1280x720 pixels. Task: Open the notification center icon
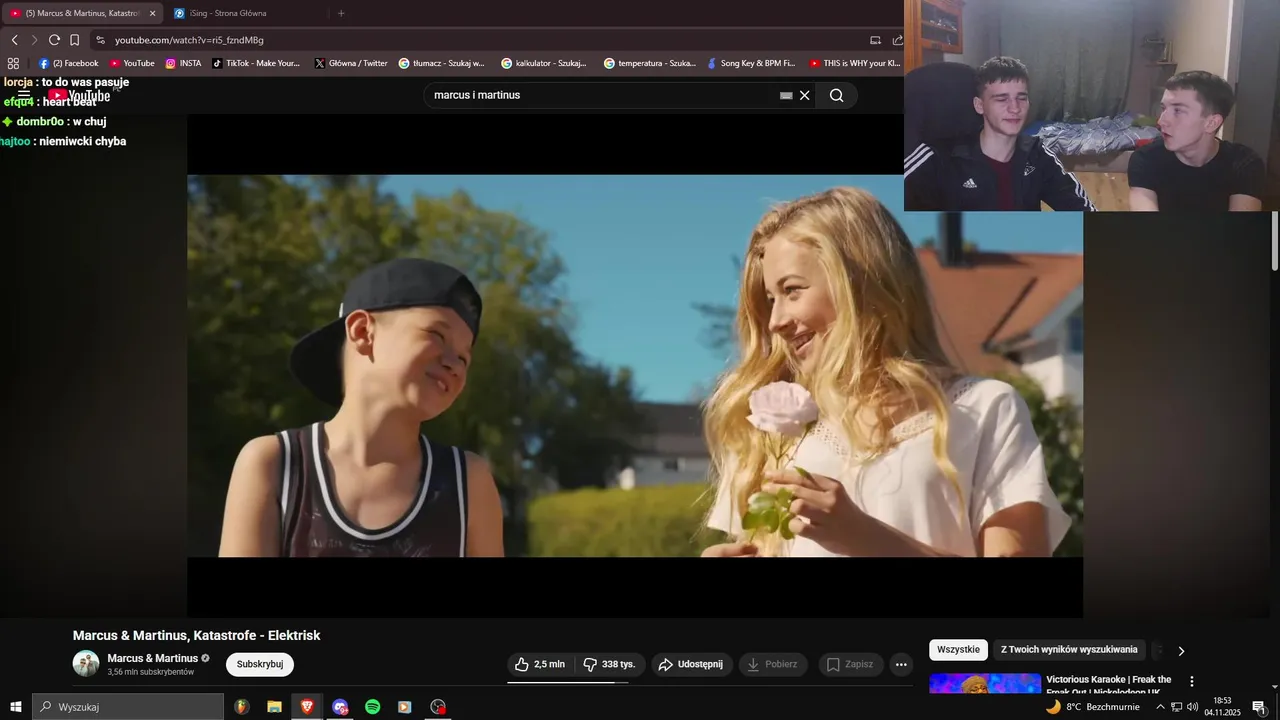pos(1259,707)
